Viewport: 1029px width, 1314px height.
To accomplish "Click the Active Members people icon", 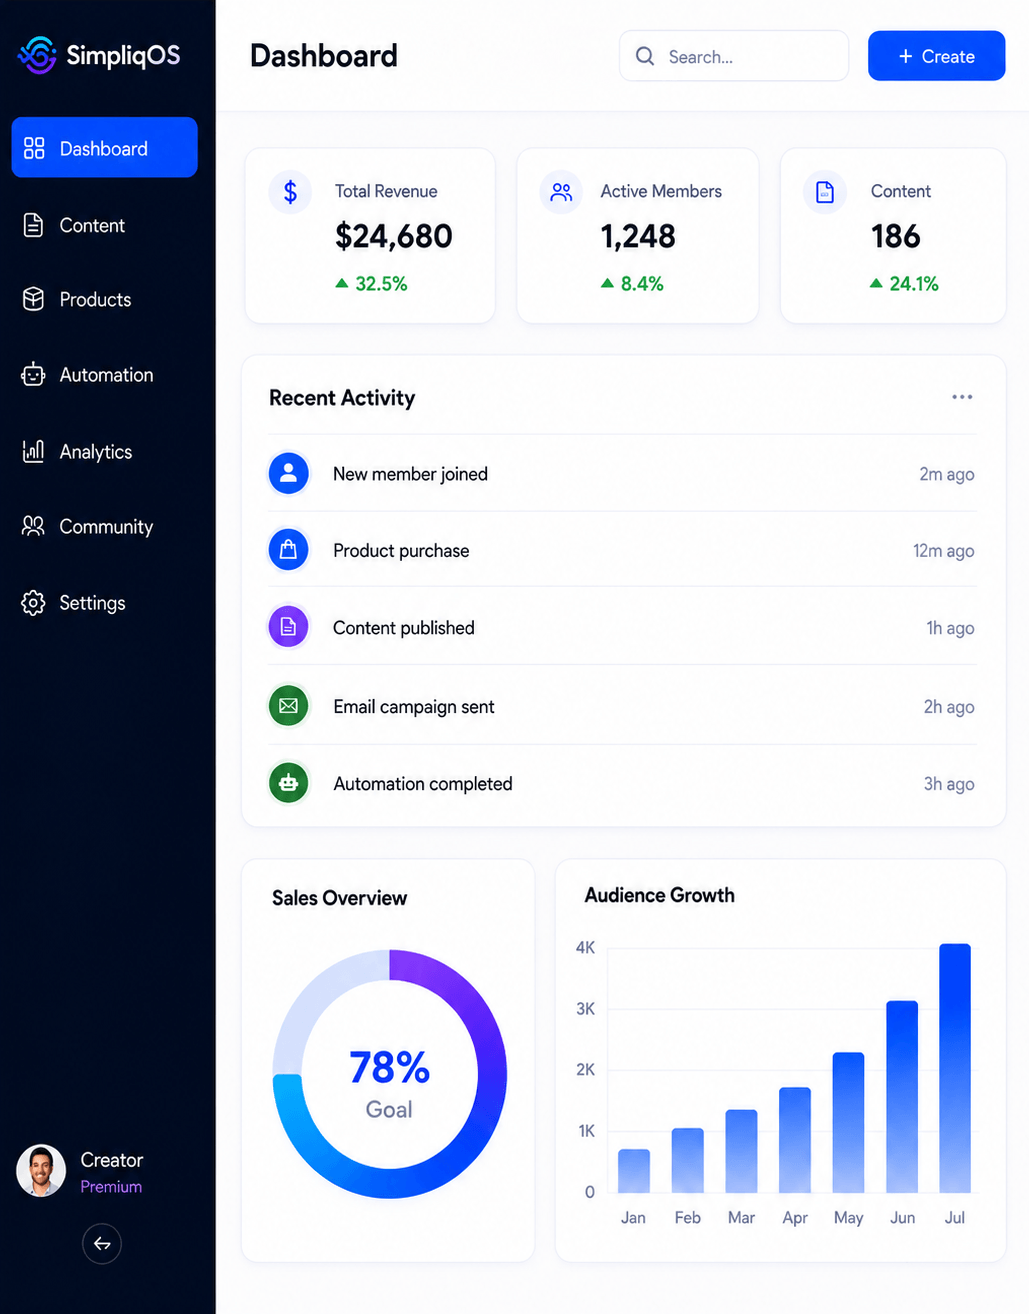I will click(x=561, y=191).
